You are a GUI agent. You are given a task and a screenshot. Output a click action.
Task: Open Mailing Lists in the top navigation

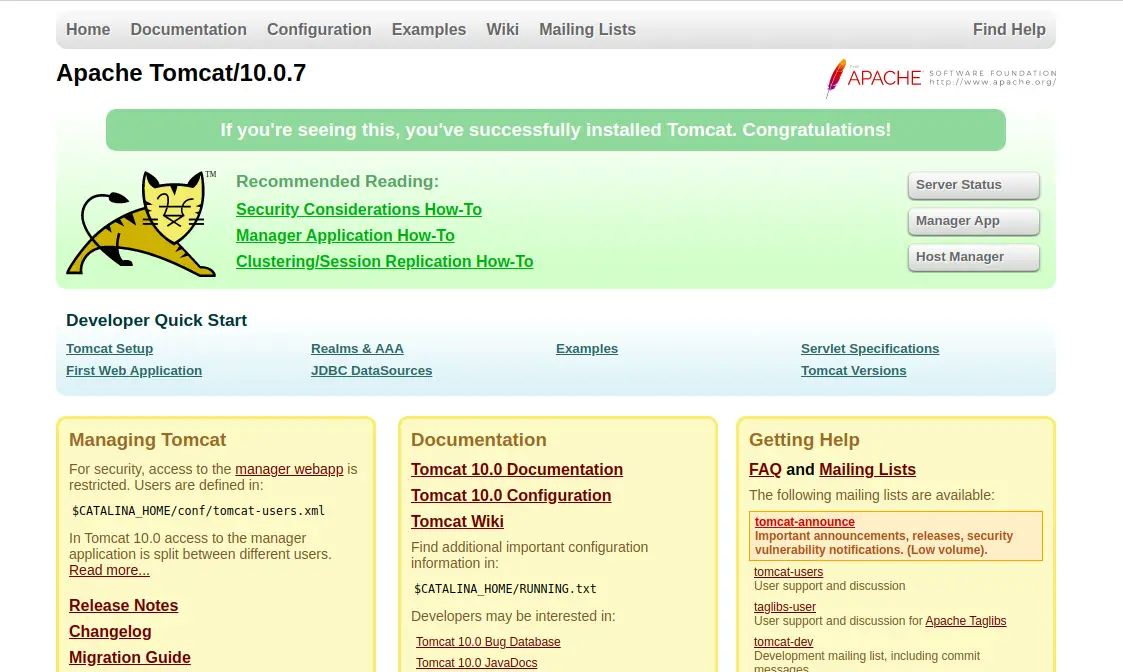[587, 29]
